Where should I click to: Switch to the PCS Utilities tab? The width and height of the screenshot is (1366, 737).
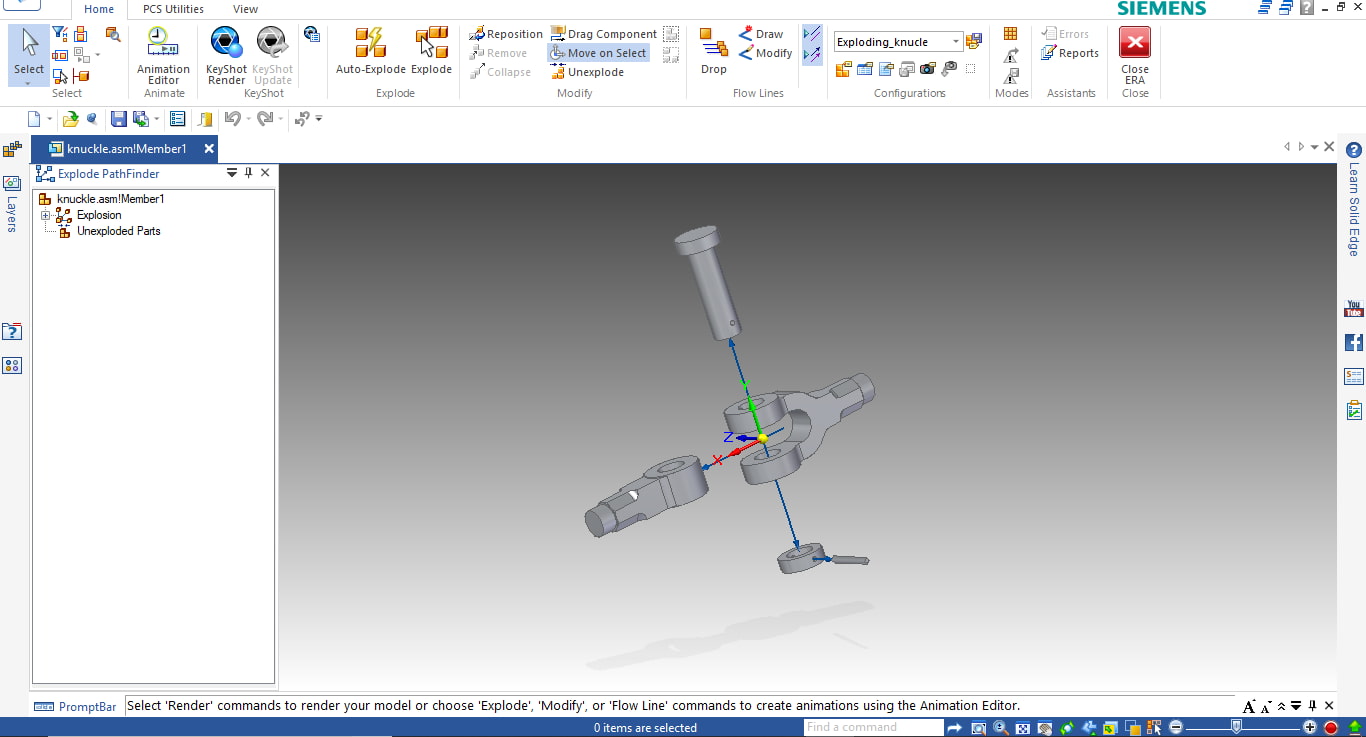pos(173,9)
